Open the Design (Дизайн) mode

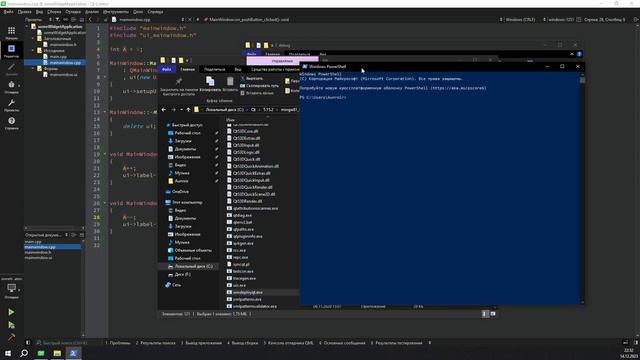pyautogui.click(x=11, y=69)
